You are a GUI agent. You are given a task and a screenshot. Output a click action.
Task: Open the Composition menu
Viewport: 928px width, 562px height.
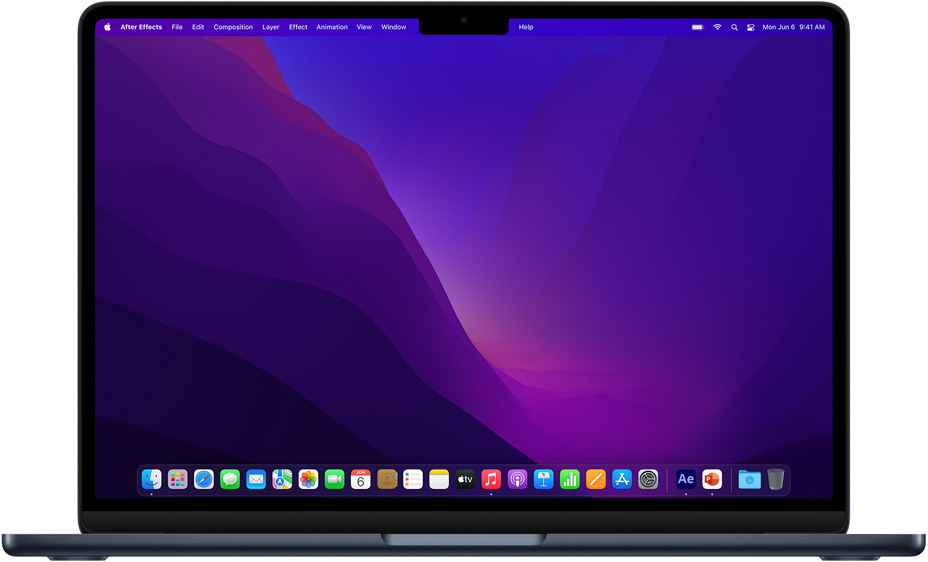[233, 27]
